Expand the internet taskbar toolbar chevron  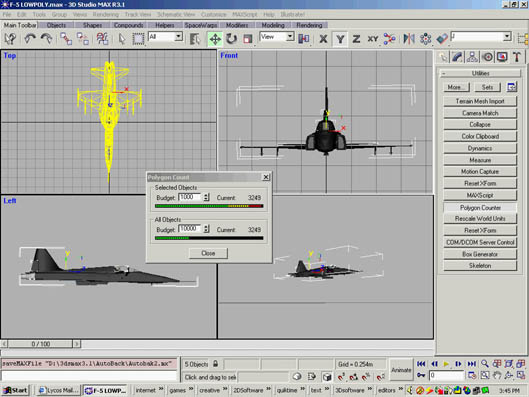161,390
